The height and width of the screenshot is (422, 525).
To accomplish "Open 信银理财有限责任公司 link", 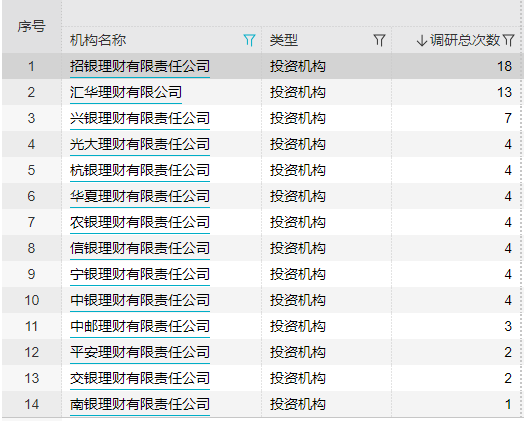I will (140, 248).
